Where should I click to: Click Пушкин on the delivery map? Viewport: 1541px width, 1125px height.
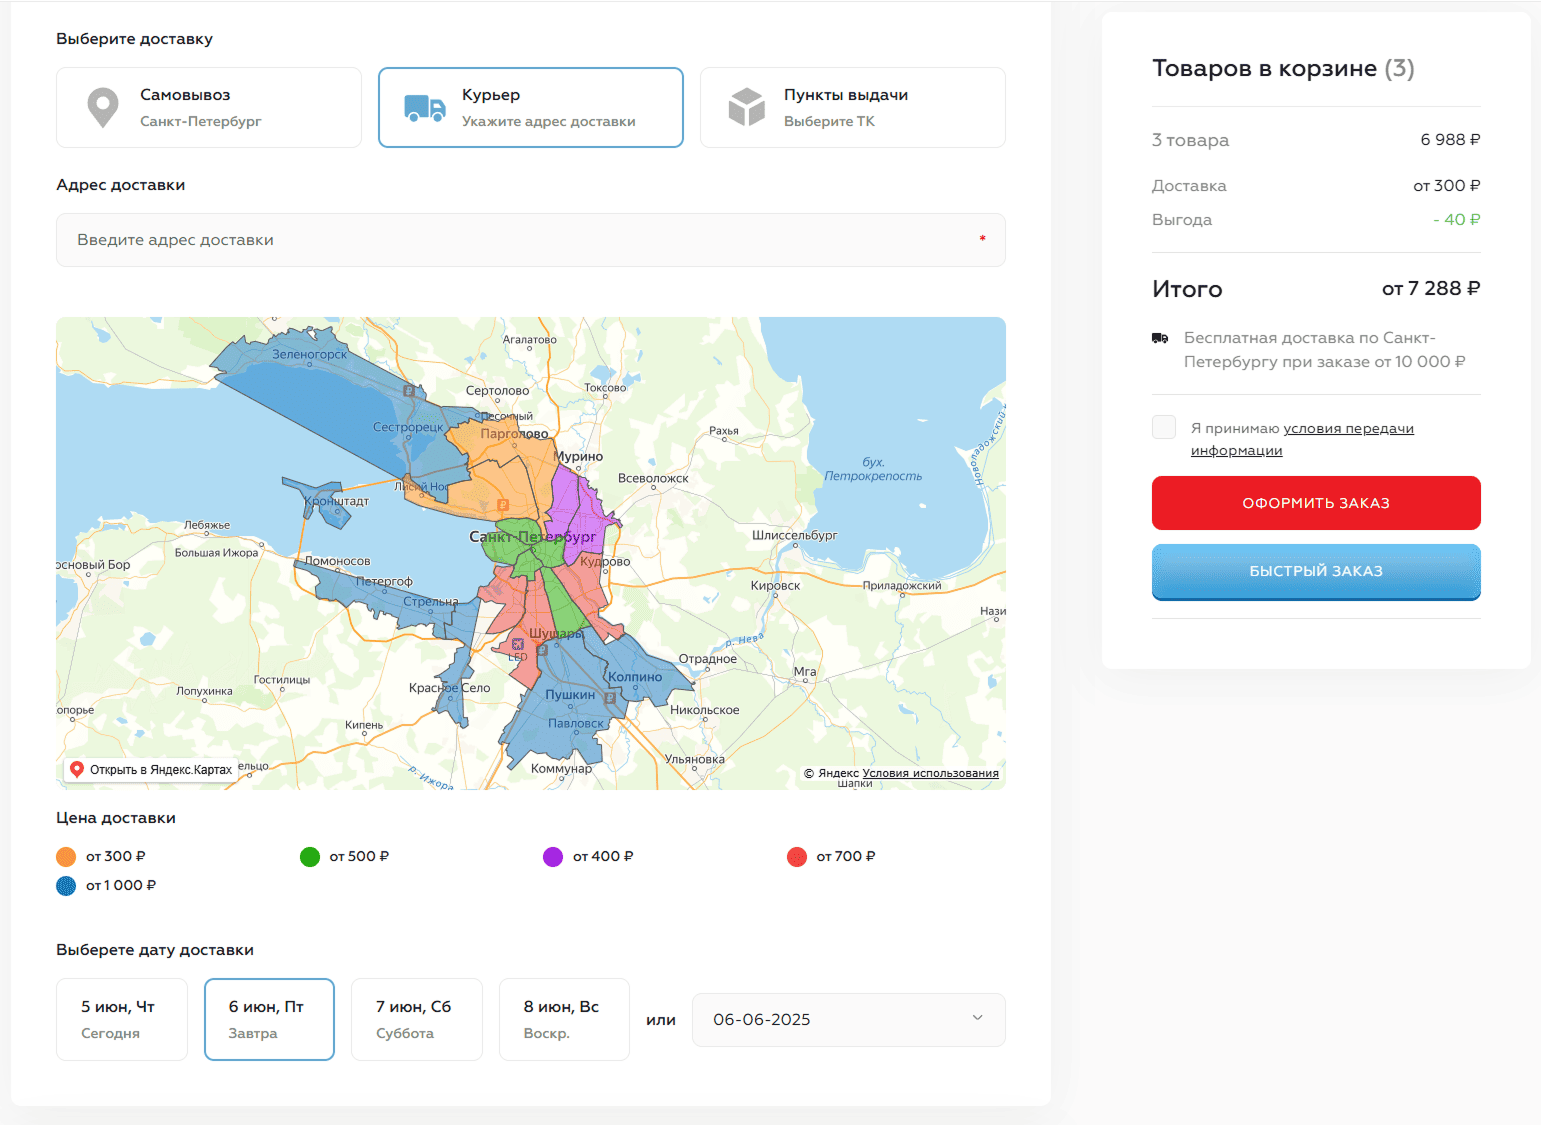tap(570, 695)
